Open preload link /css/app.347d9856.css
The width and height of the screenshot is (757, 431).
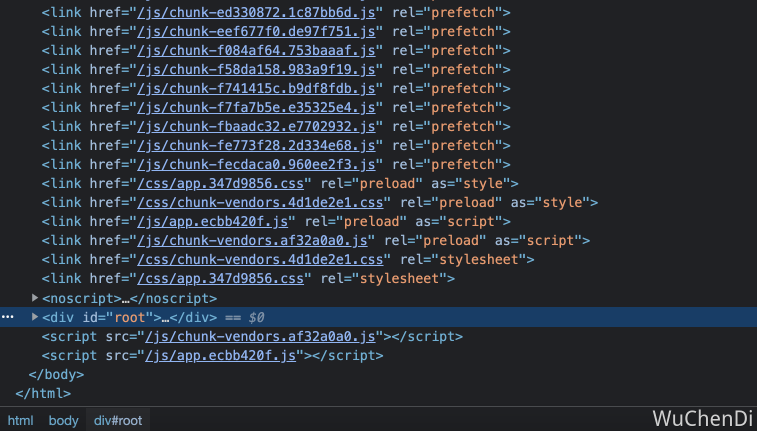tap(221, 183)
